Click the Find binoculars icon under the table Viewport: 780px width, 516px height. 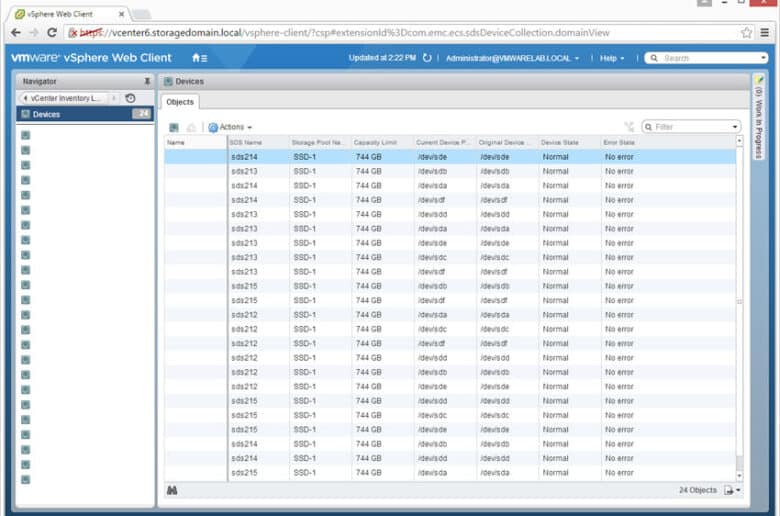[x=172, y=491]
